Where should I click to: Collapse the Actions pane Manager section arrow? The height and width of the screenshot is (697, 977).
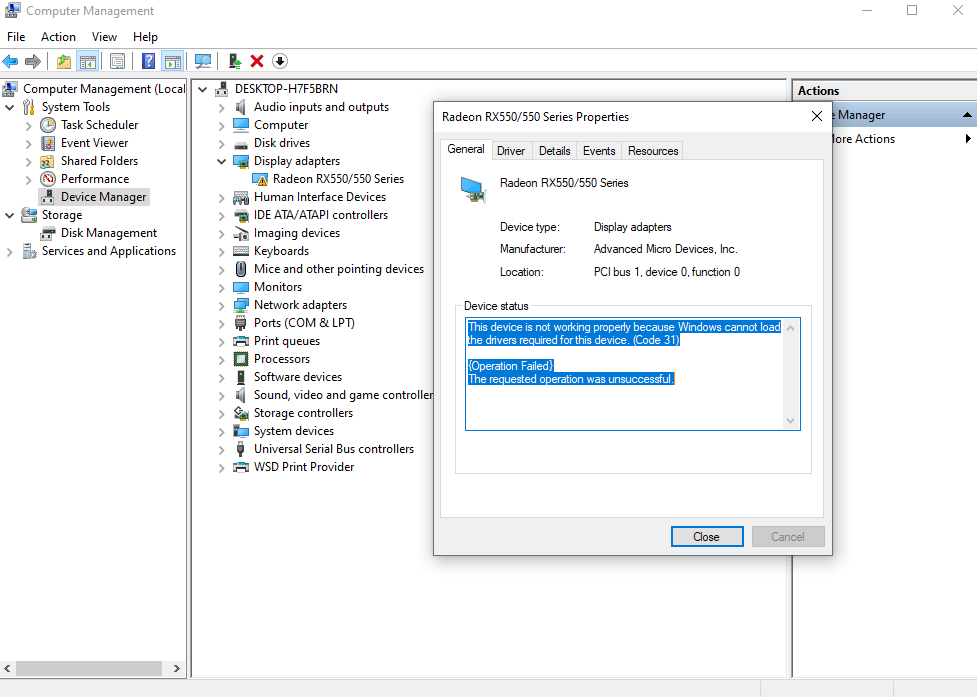[966, 115]
